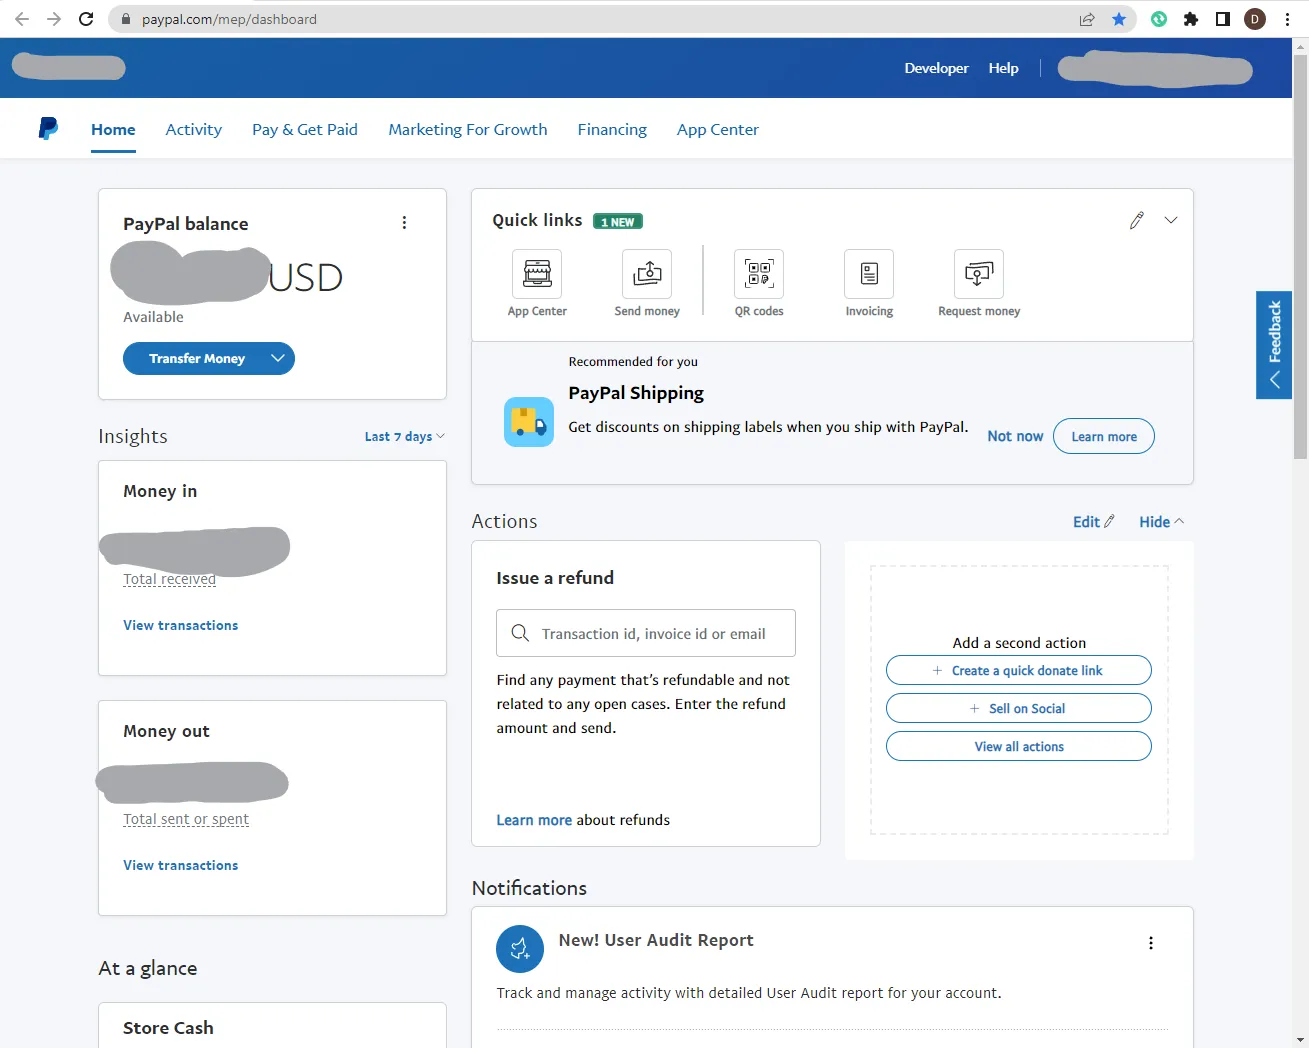Screen dimensions: 1309x1048
Task: Bookmark this page with the star icon
Action: 1119,19
